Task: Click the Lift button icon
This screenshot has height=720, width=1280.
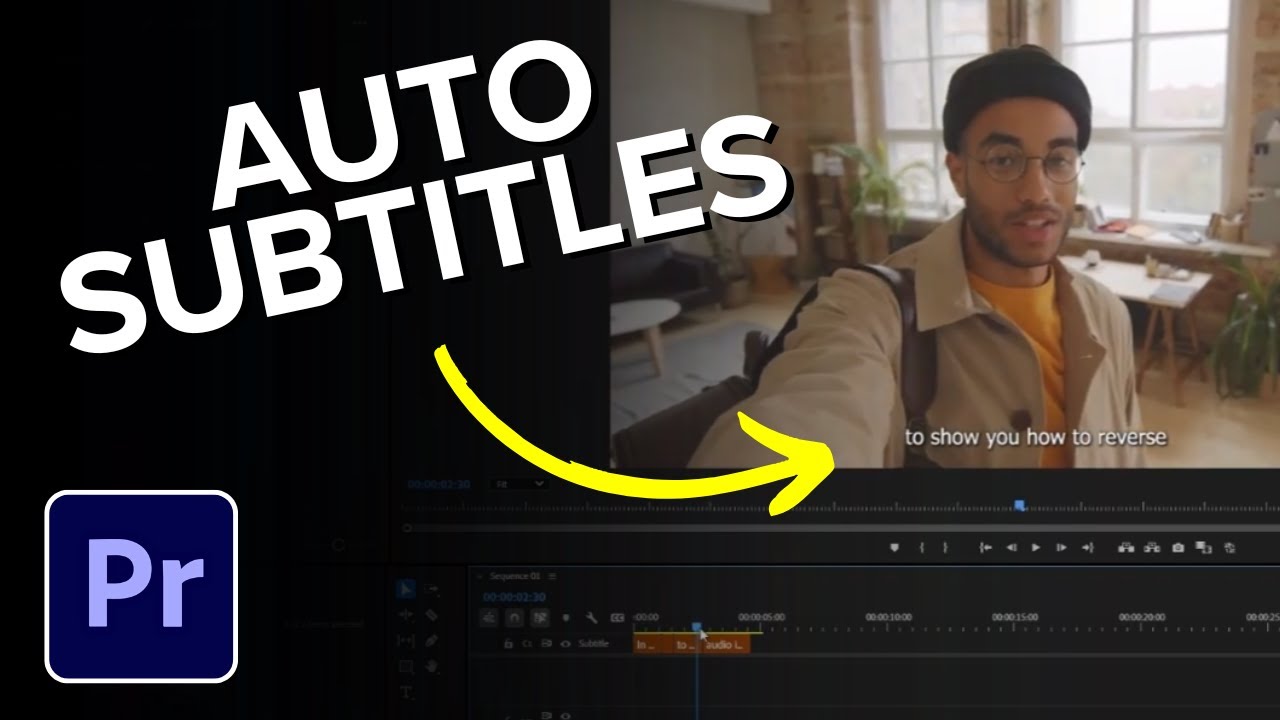Action: click(1126, 547)
